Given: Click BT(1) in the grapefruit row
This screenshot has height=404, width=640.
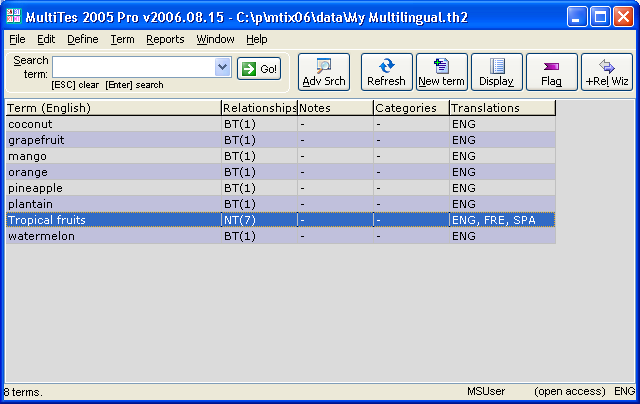Looking at the screenshot, I should point(240,140).
